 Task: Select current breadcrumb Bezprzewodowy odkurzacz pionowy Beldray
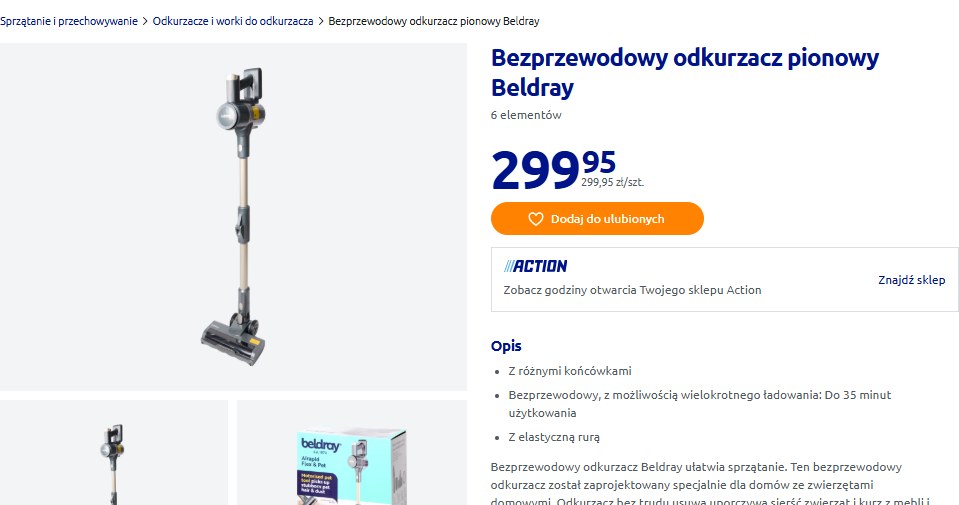[x=434, y=21]
